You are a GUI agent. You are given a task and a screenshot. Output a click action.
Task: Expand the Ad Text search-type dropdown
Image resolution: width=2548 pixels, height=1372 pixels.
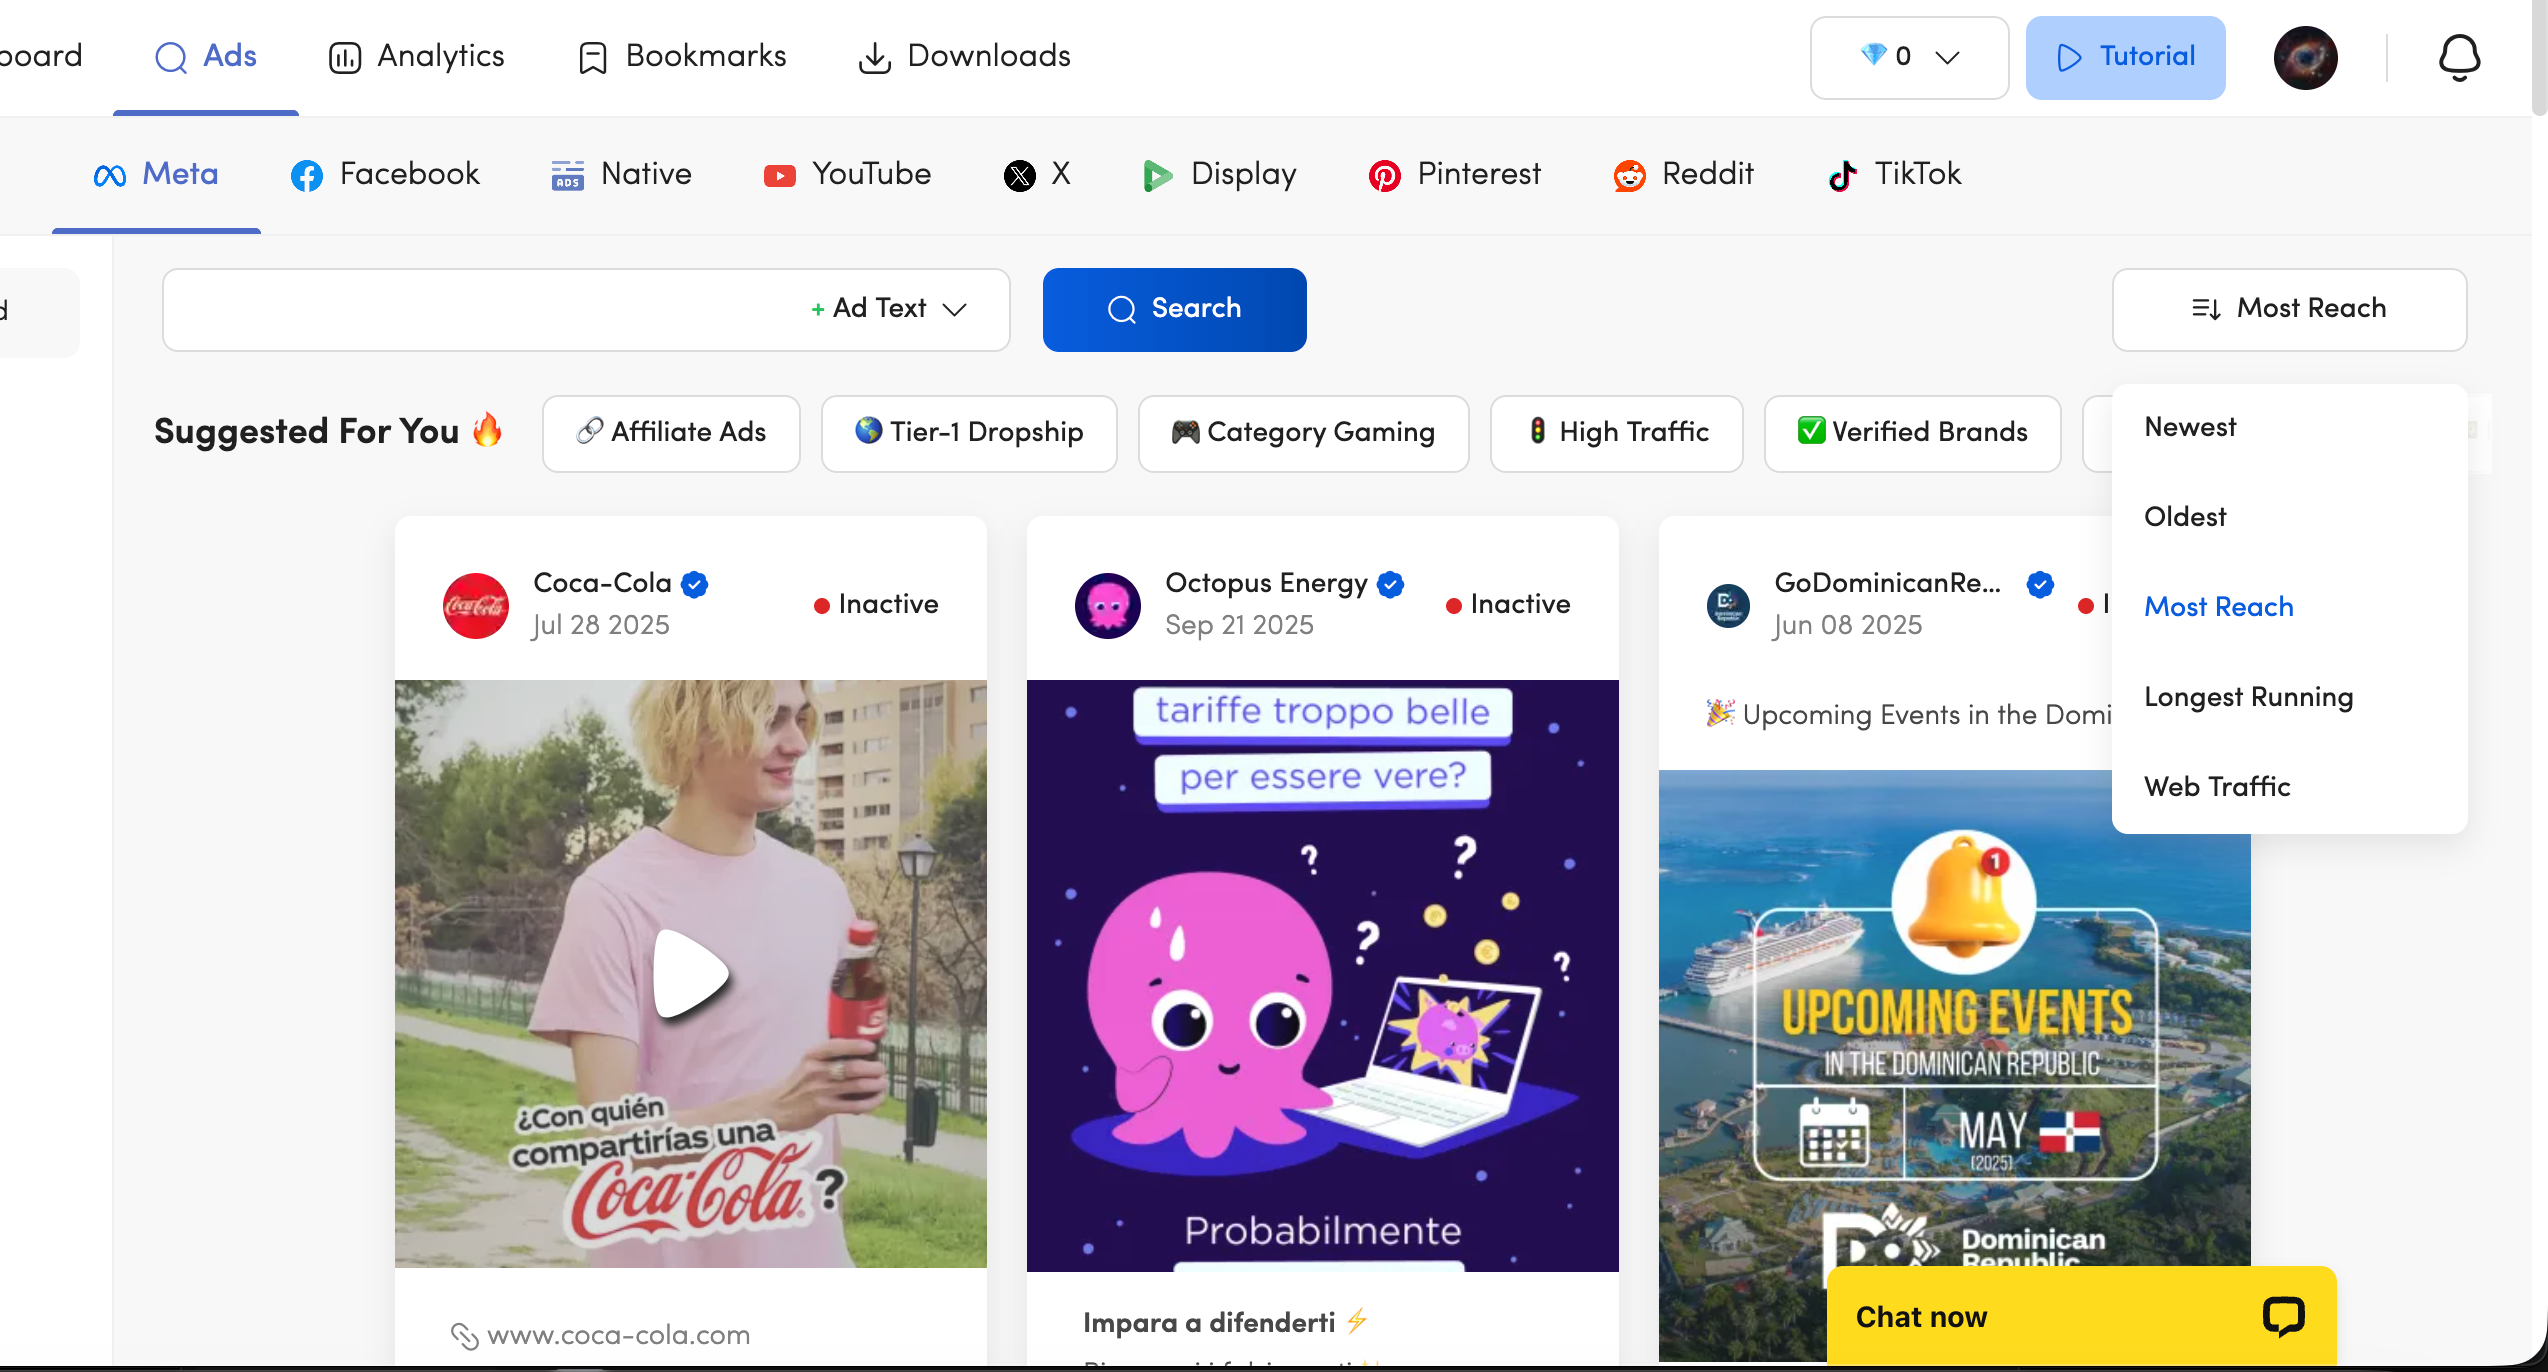(889, 309)
